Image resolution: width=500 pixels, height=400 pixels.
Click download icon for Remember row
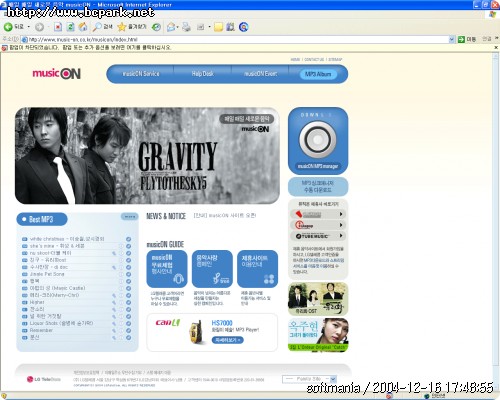click(x=128, y=330)
